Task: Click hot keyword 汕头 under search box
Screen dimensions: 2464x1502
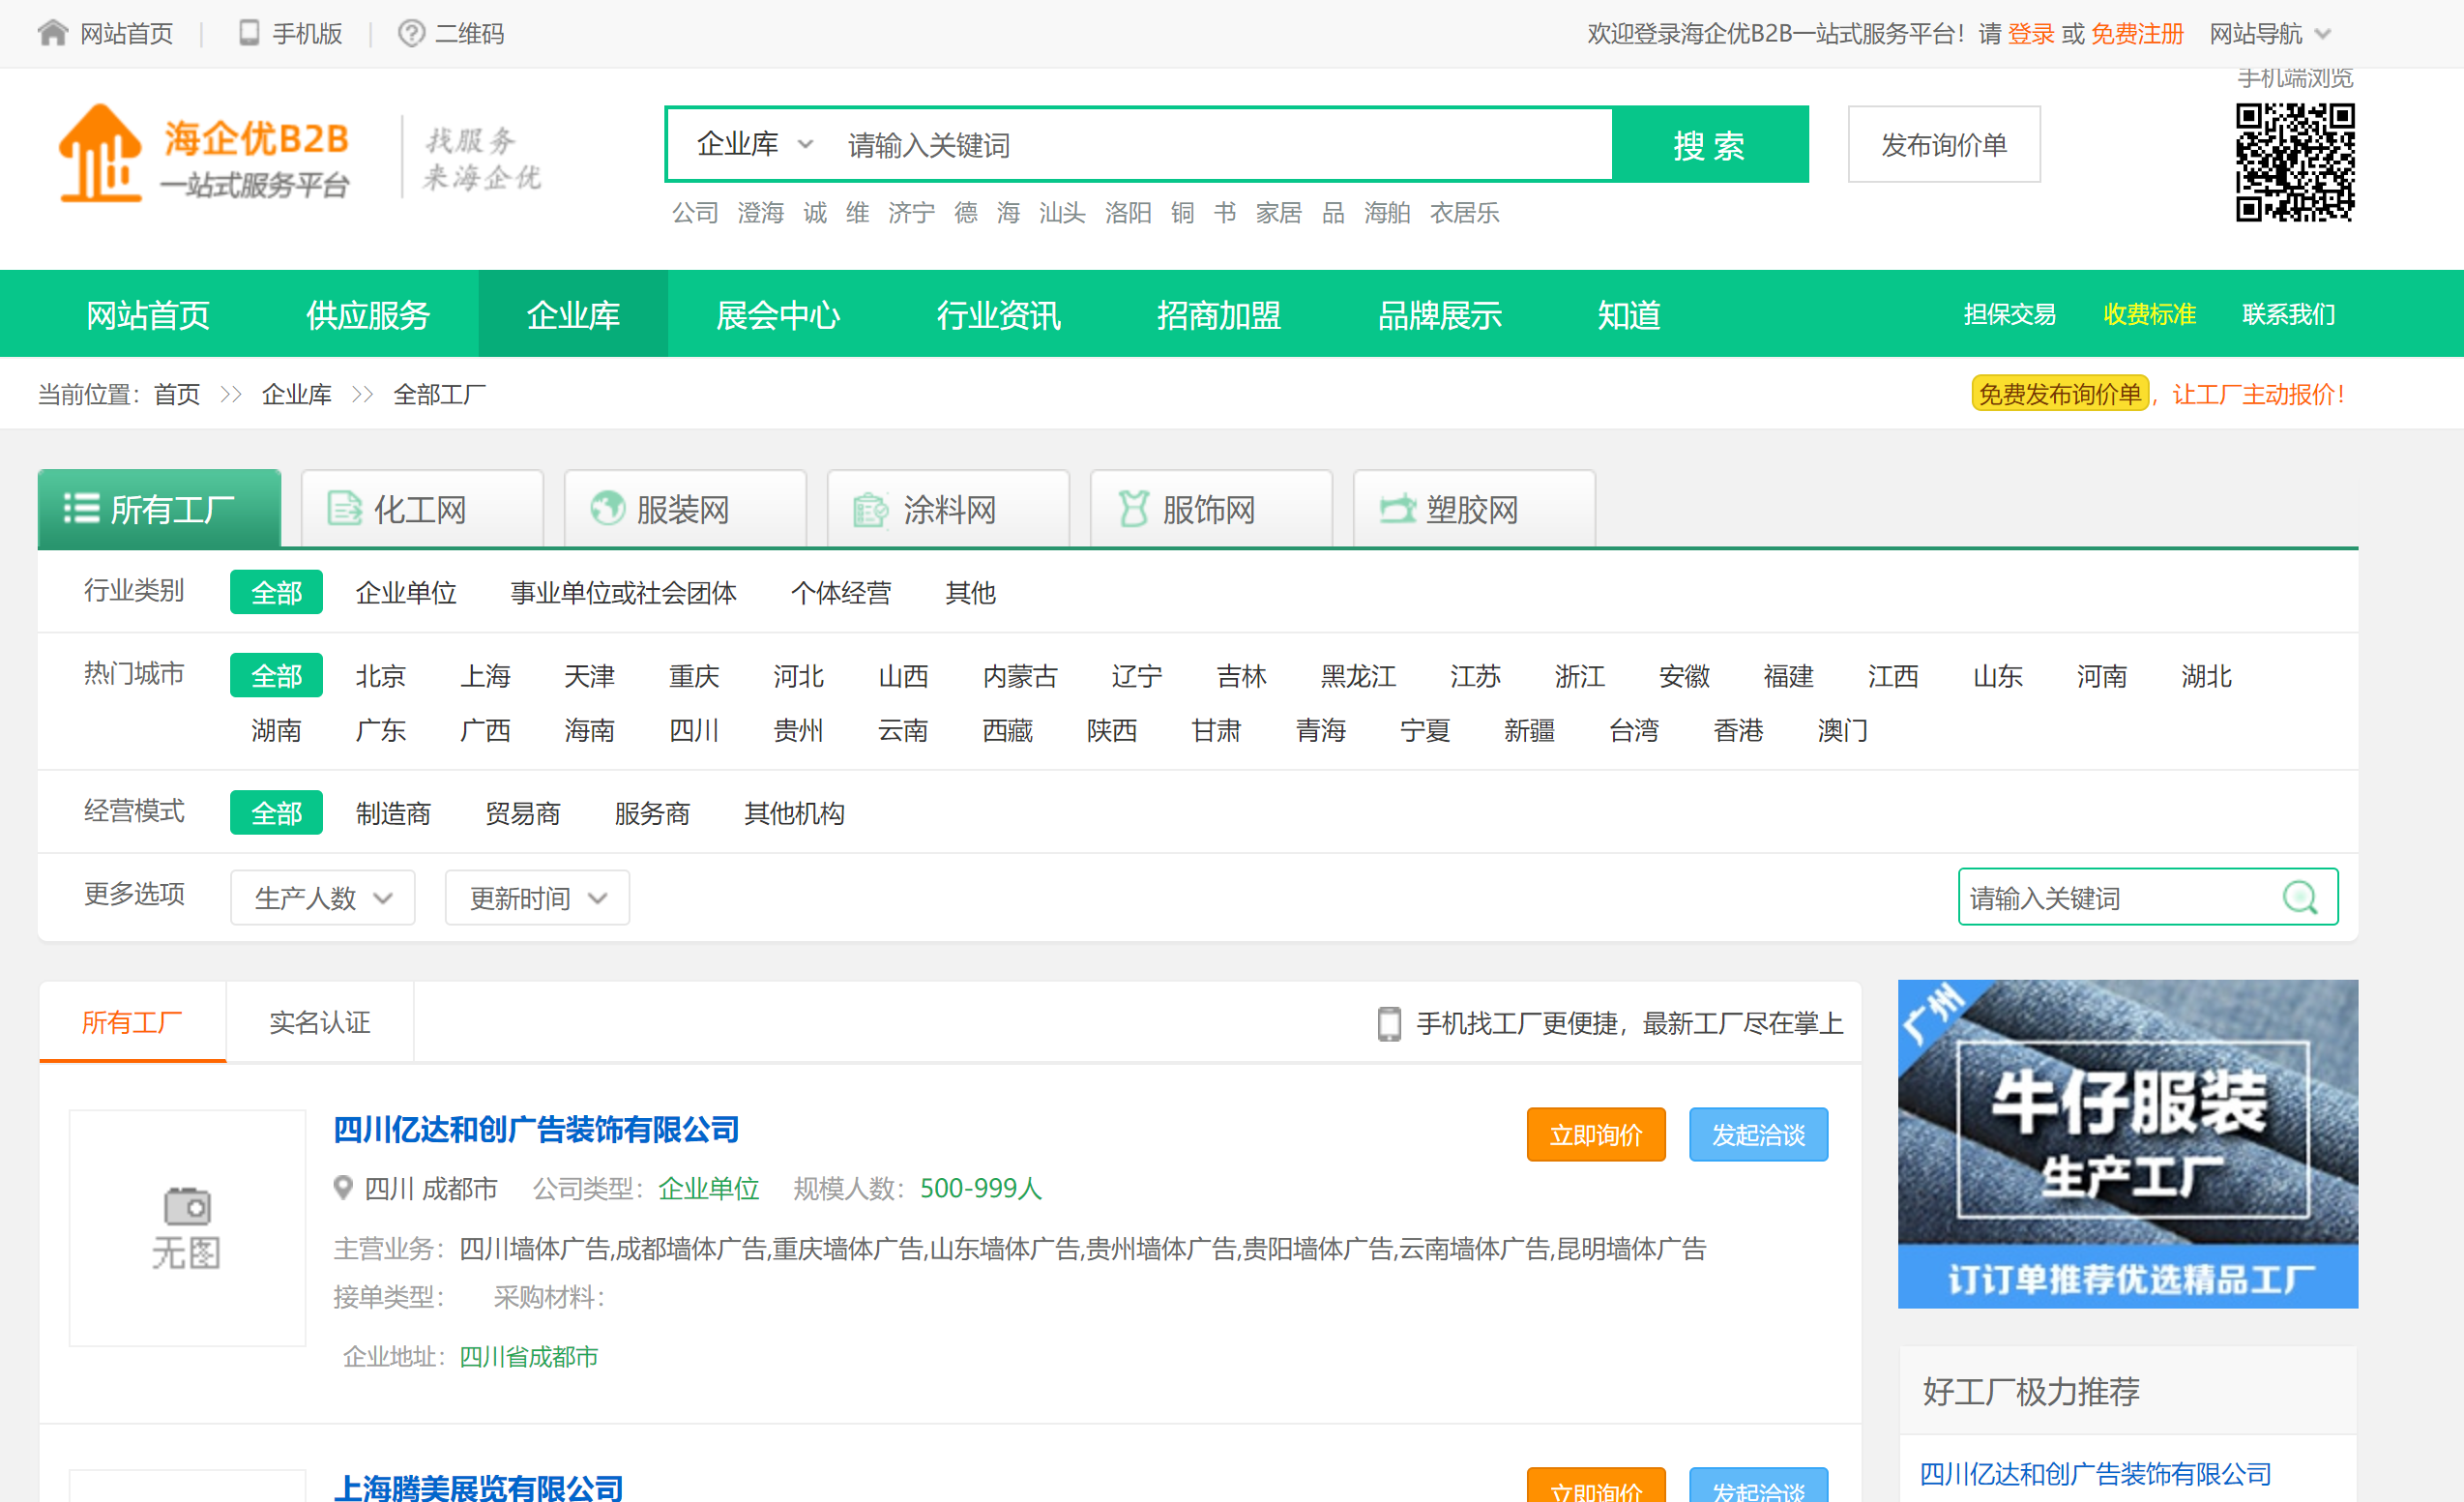Action: click(1062, 212)
